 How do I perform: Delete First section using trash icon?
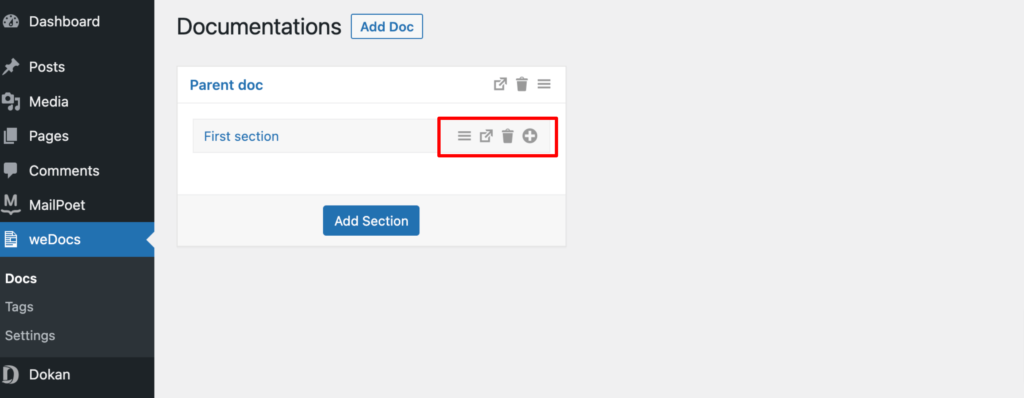click(x=507, y=136)
